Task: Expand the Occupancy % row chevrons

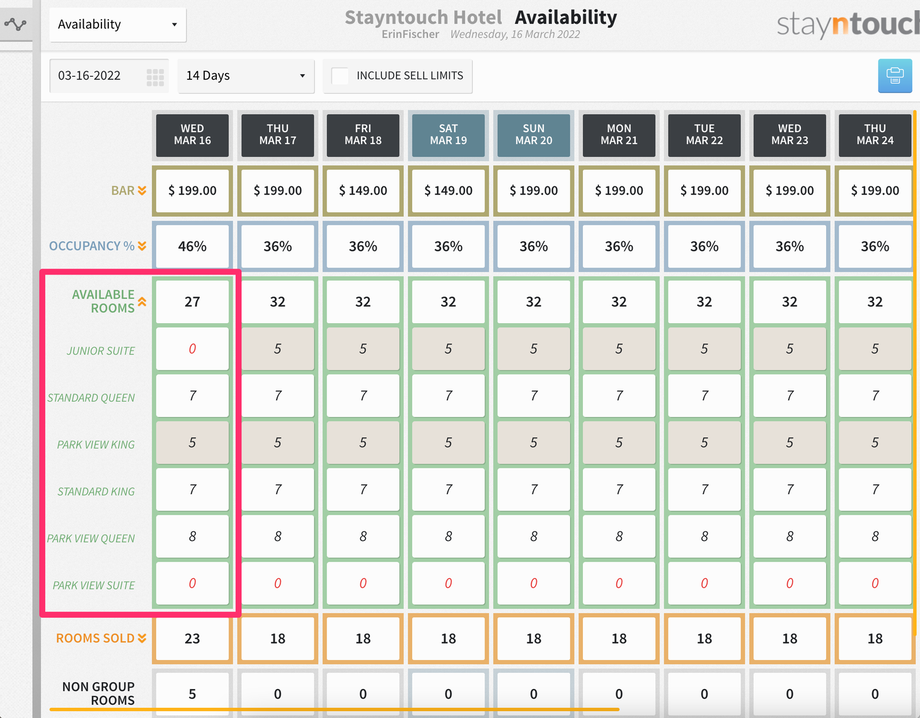Action: (142, 246)
